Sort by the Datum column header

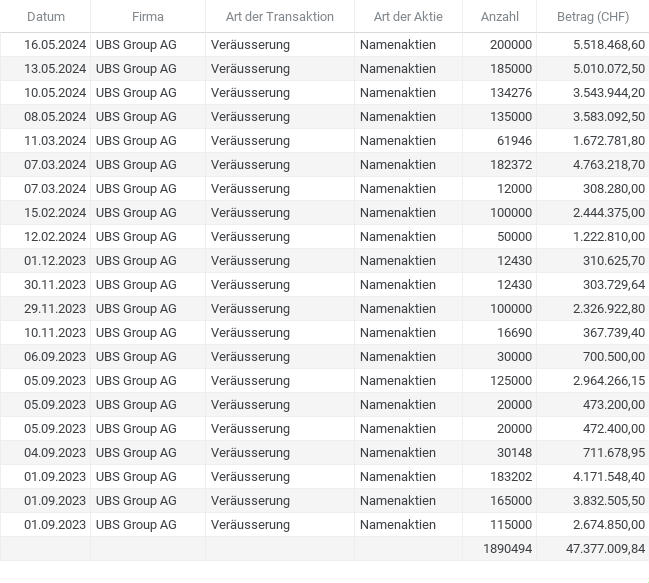(x=46, y=17)
